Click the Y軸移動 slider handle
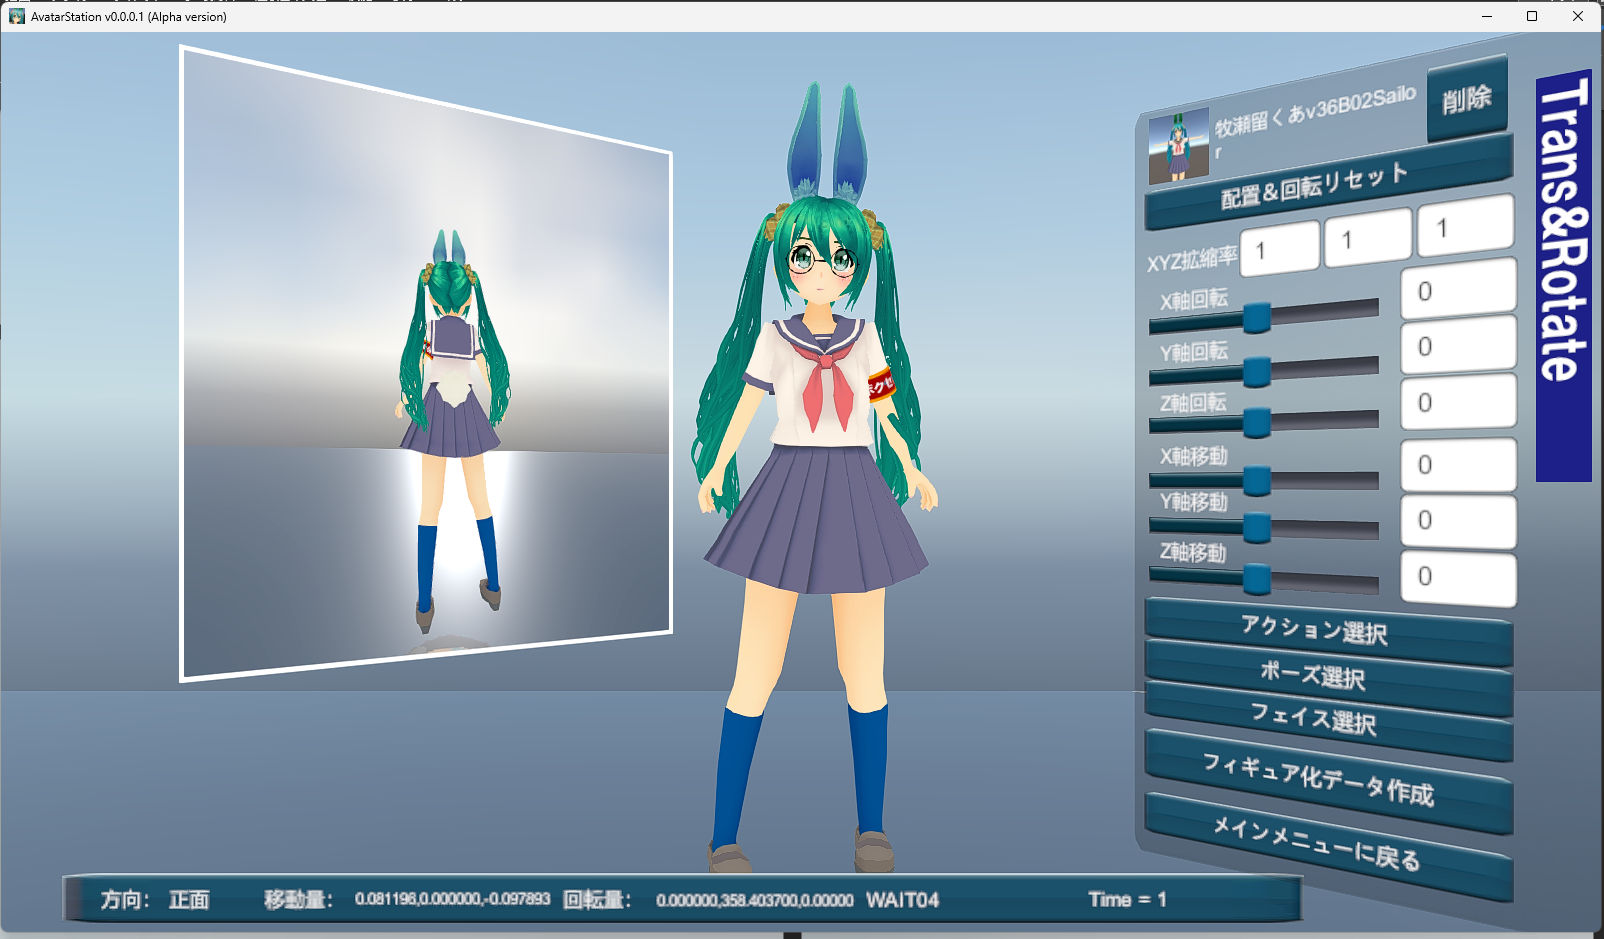 pyautogui.click(x=1257, y=527)
